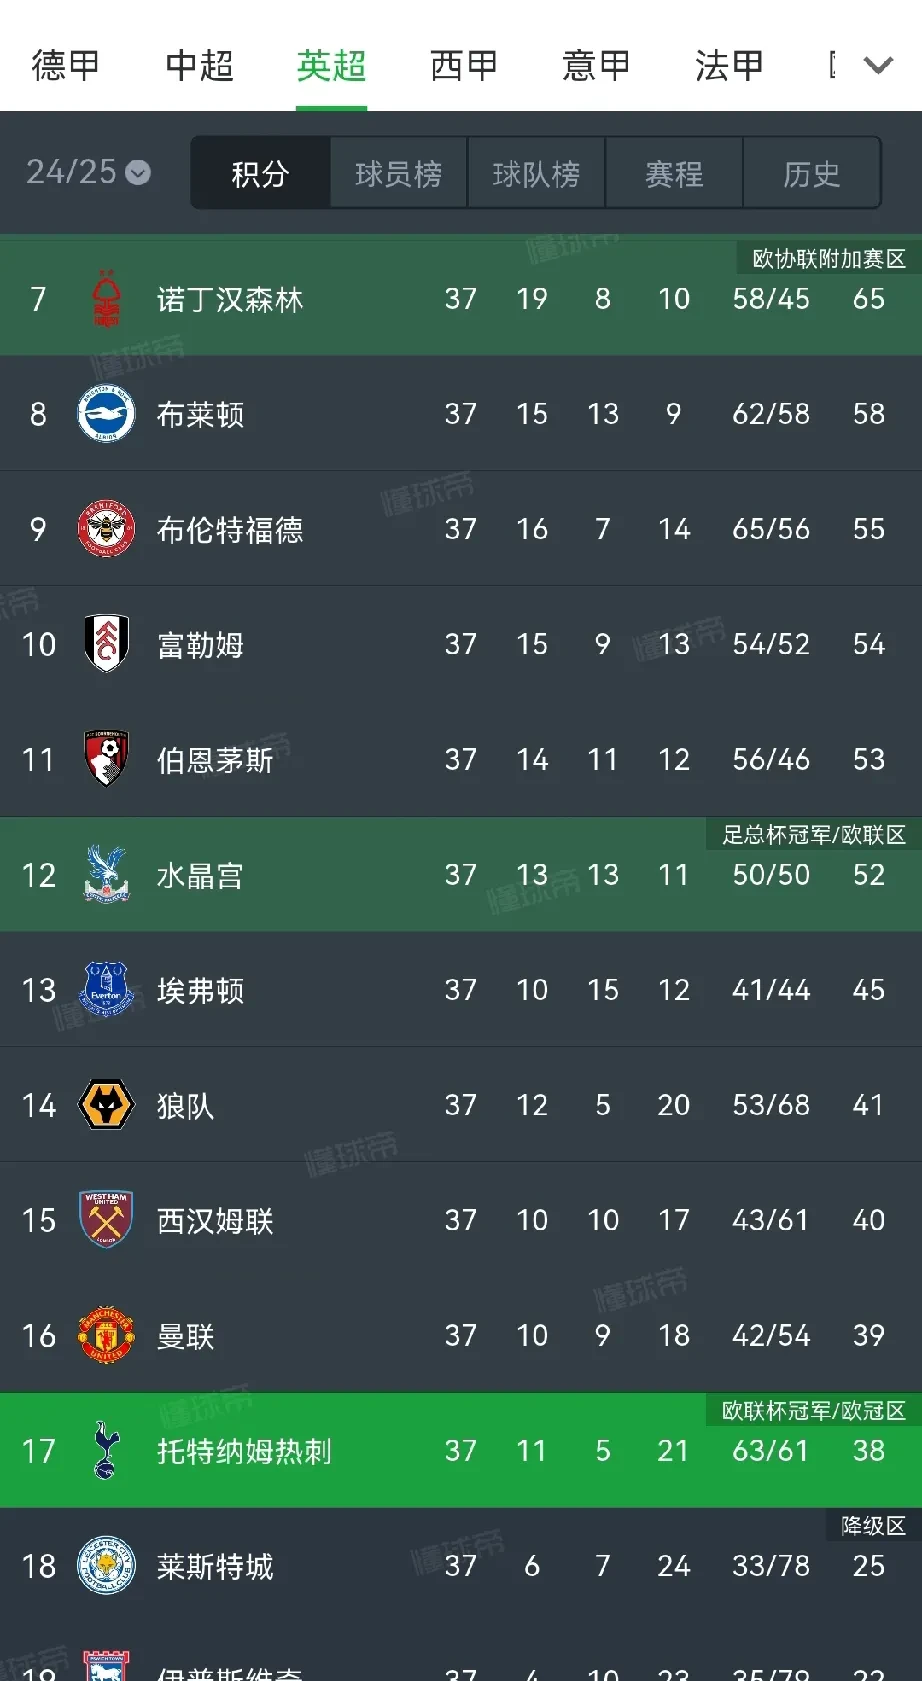The height and width of the screenshot is (1681, 922).
Task: Open the 24/25 season dropdown
Action: tap(87, 172)
